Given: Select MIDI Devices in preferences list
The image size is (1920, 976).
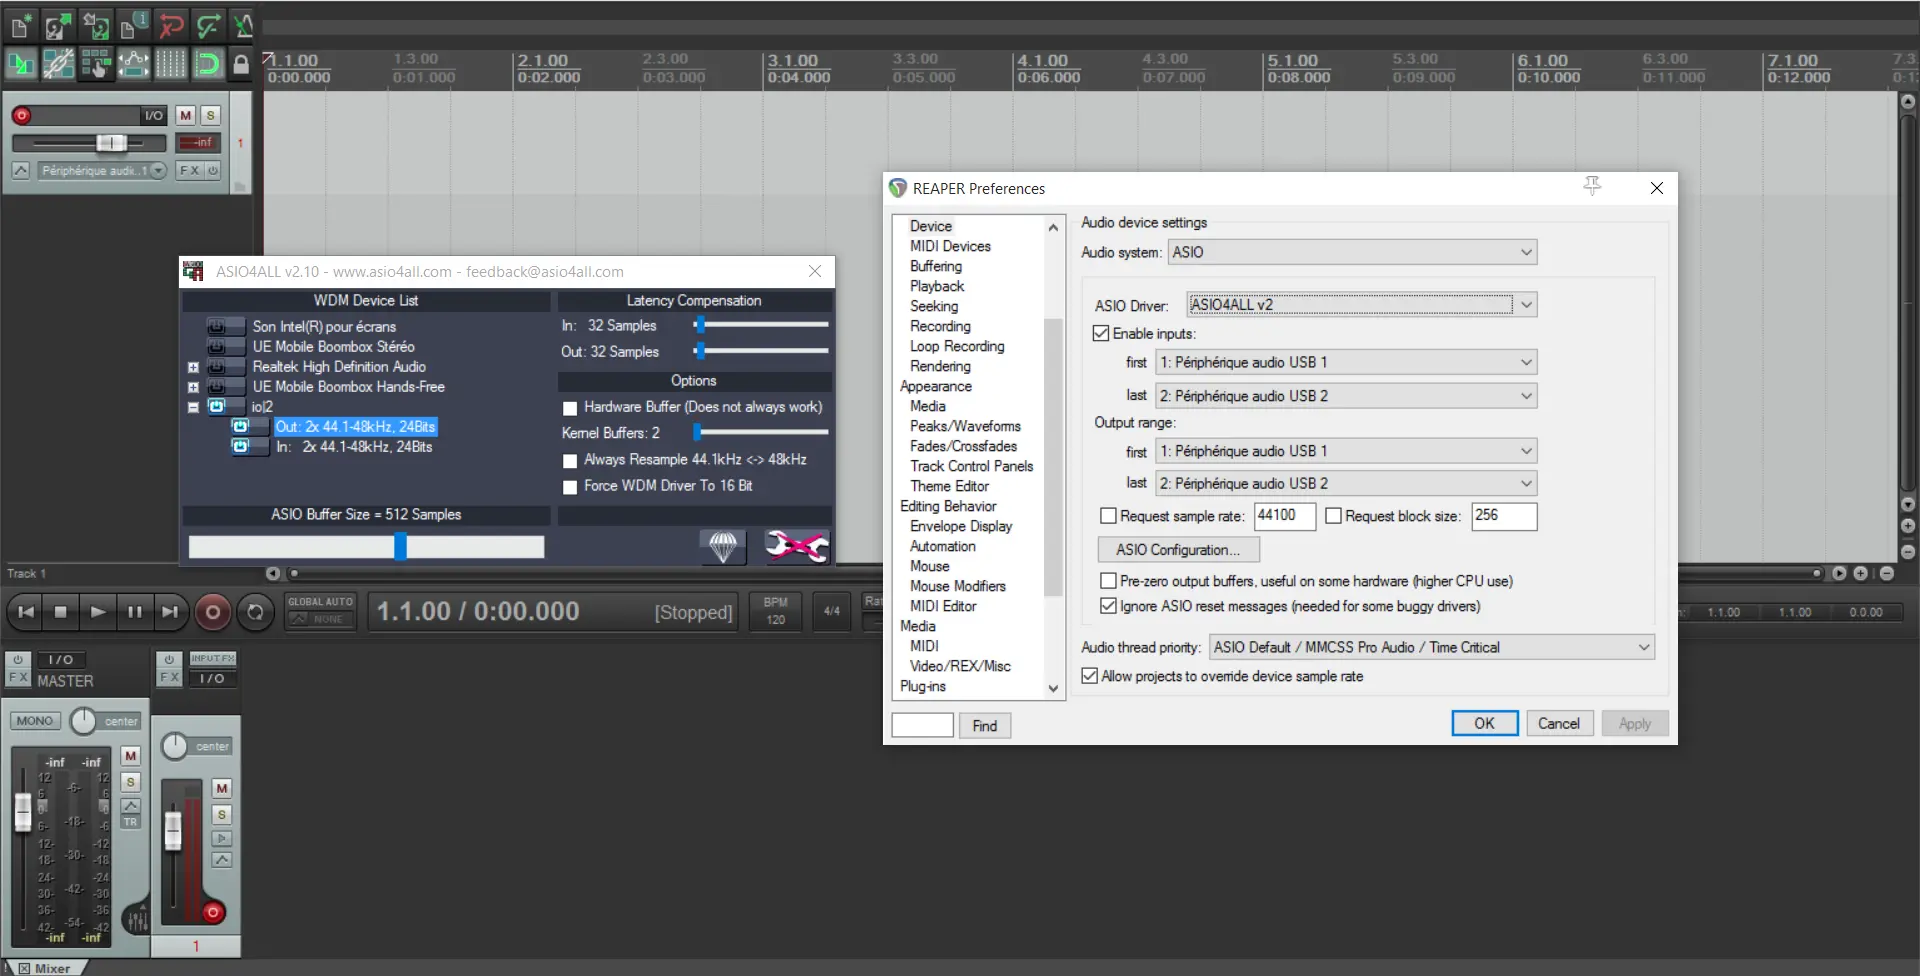Looking at the screenshot, I should 950,246.
